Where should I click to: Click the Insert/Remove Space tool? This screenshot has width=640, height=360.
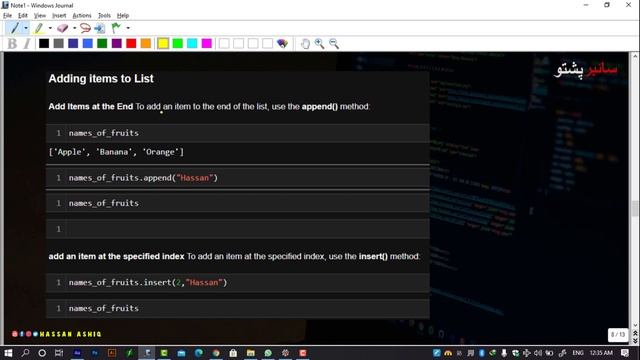tap(100, 28)
